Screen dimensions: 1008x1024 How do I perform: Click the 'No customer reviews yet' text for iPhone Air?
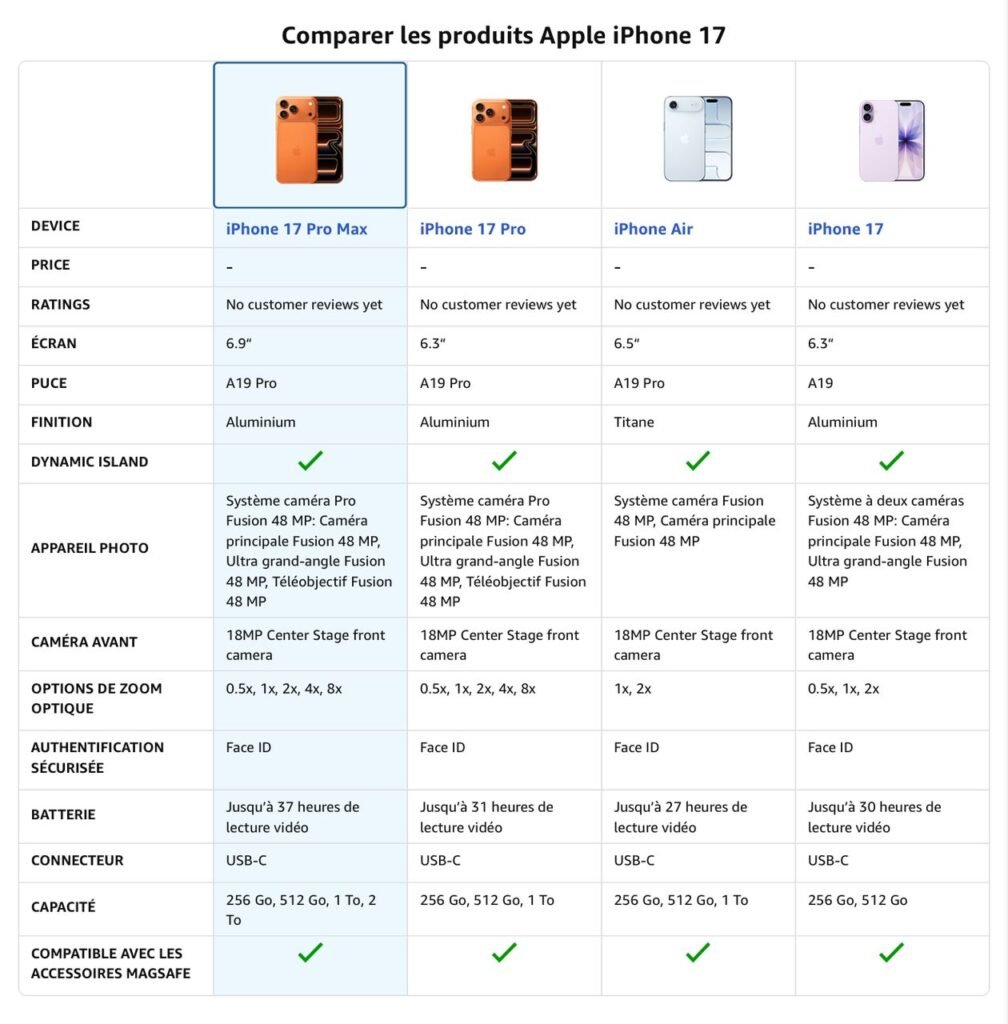pyautogui.click(x=692, y=305)
